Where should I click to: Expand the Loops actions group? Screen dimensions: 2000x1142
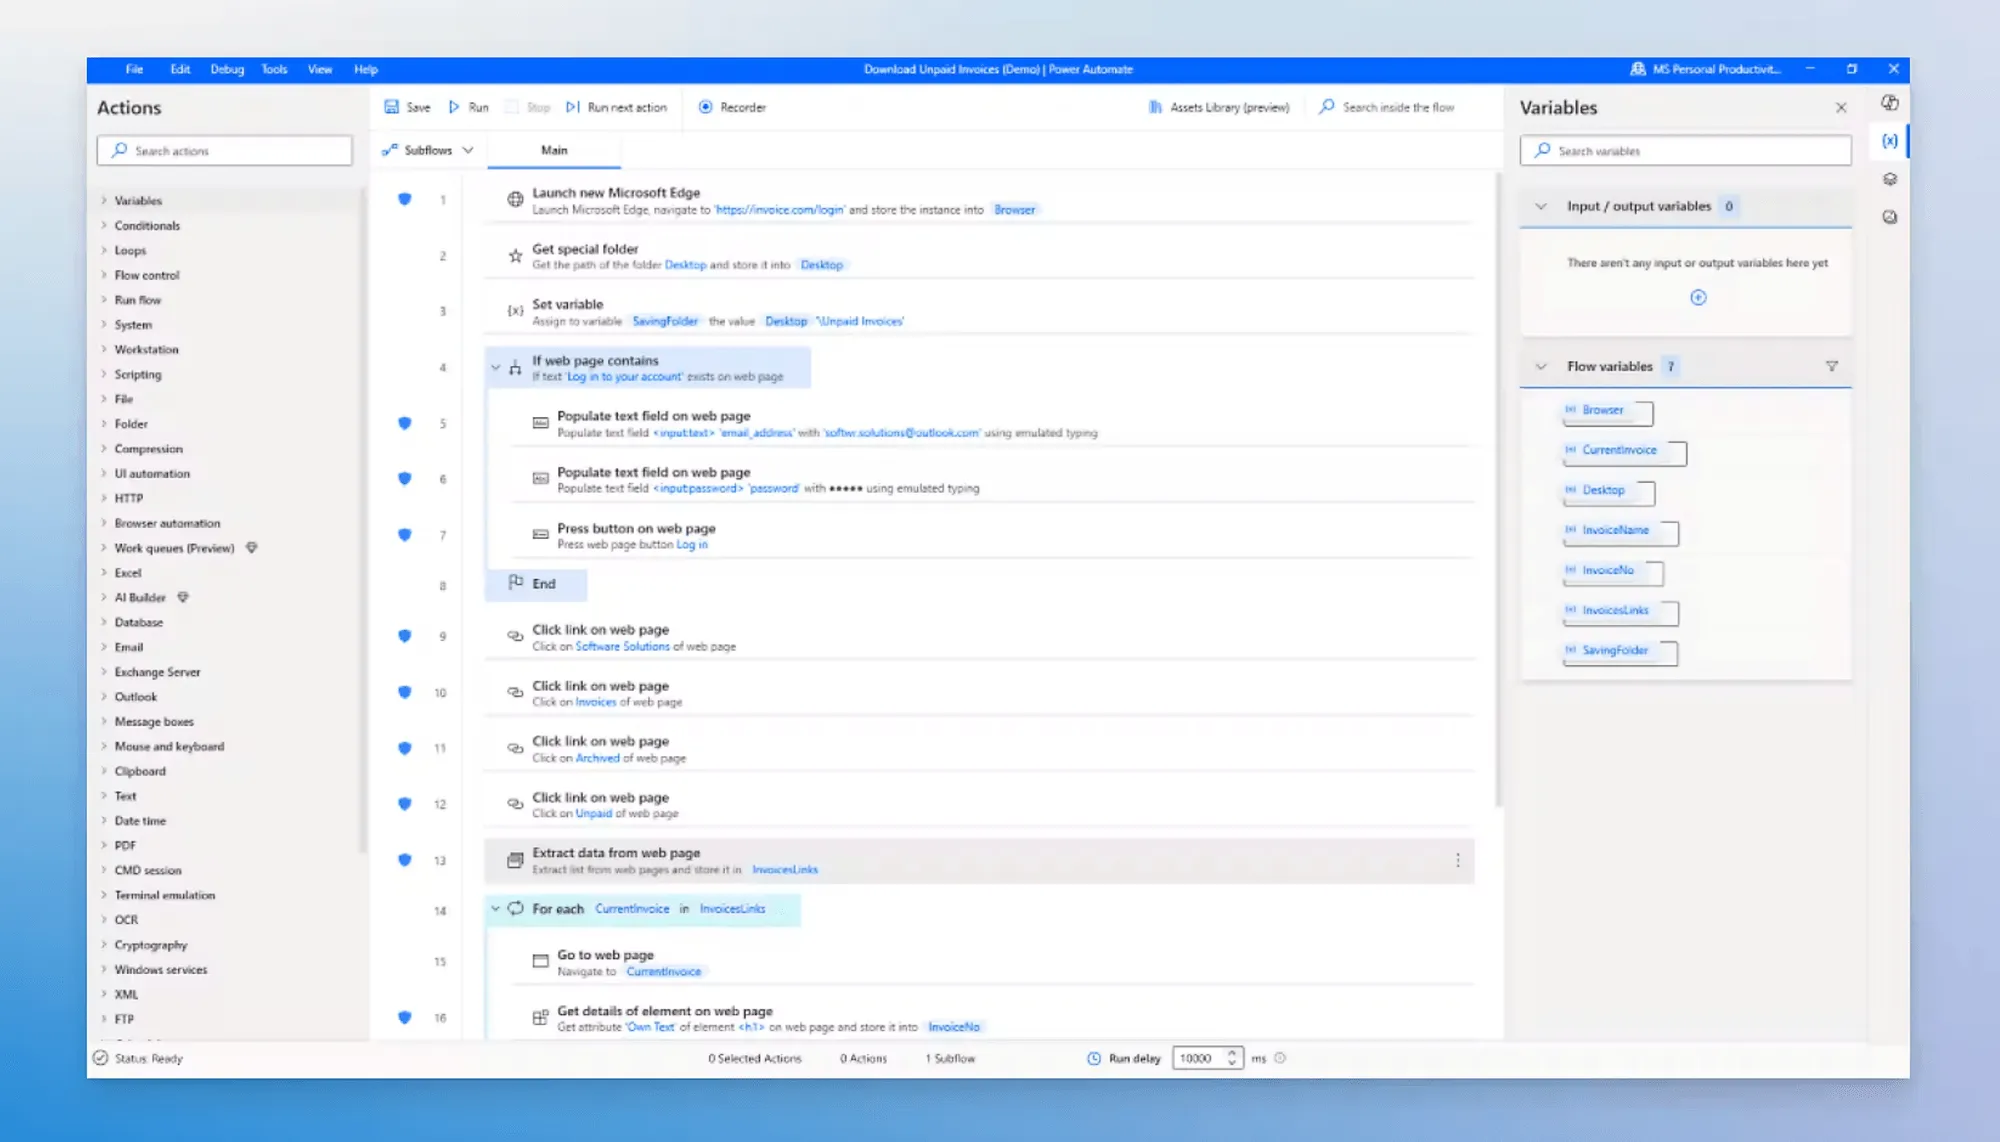coord(104,250)
